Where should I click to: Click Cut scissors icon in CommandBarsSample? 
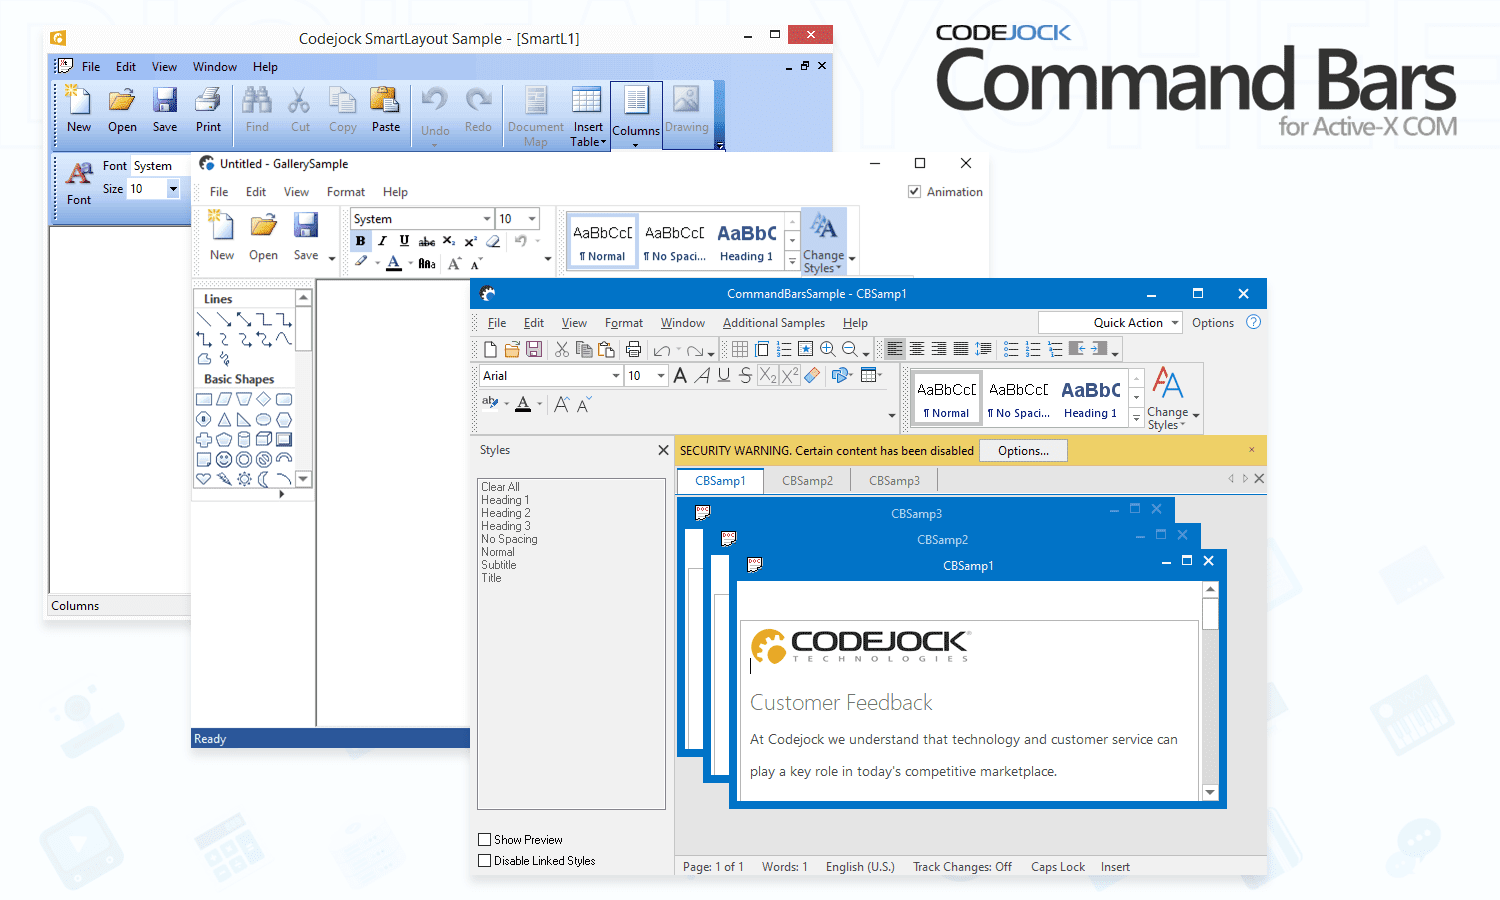[562, 349]
